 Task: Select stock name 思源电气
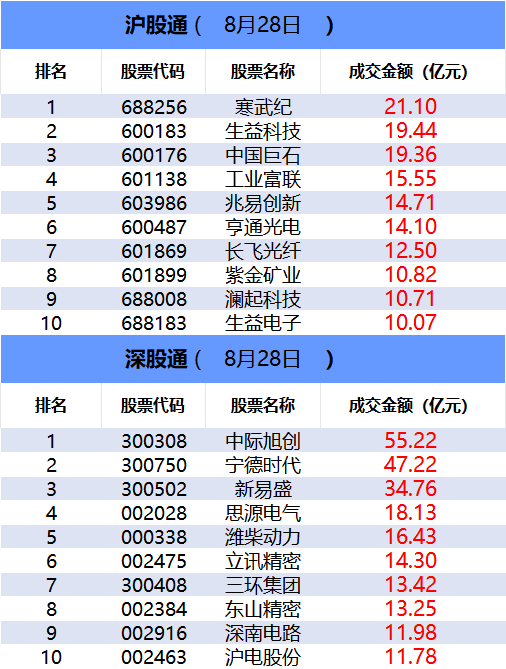(x=263, y=513)
